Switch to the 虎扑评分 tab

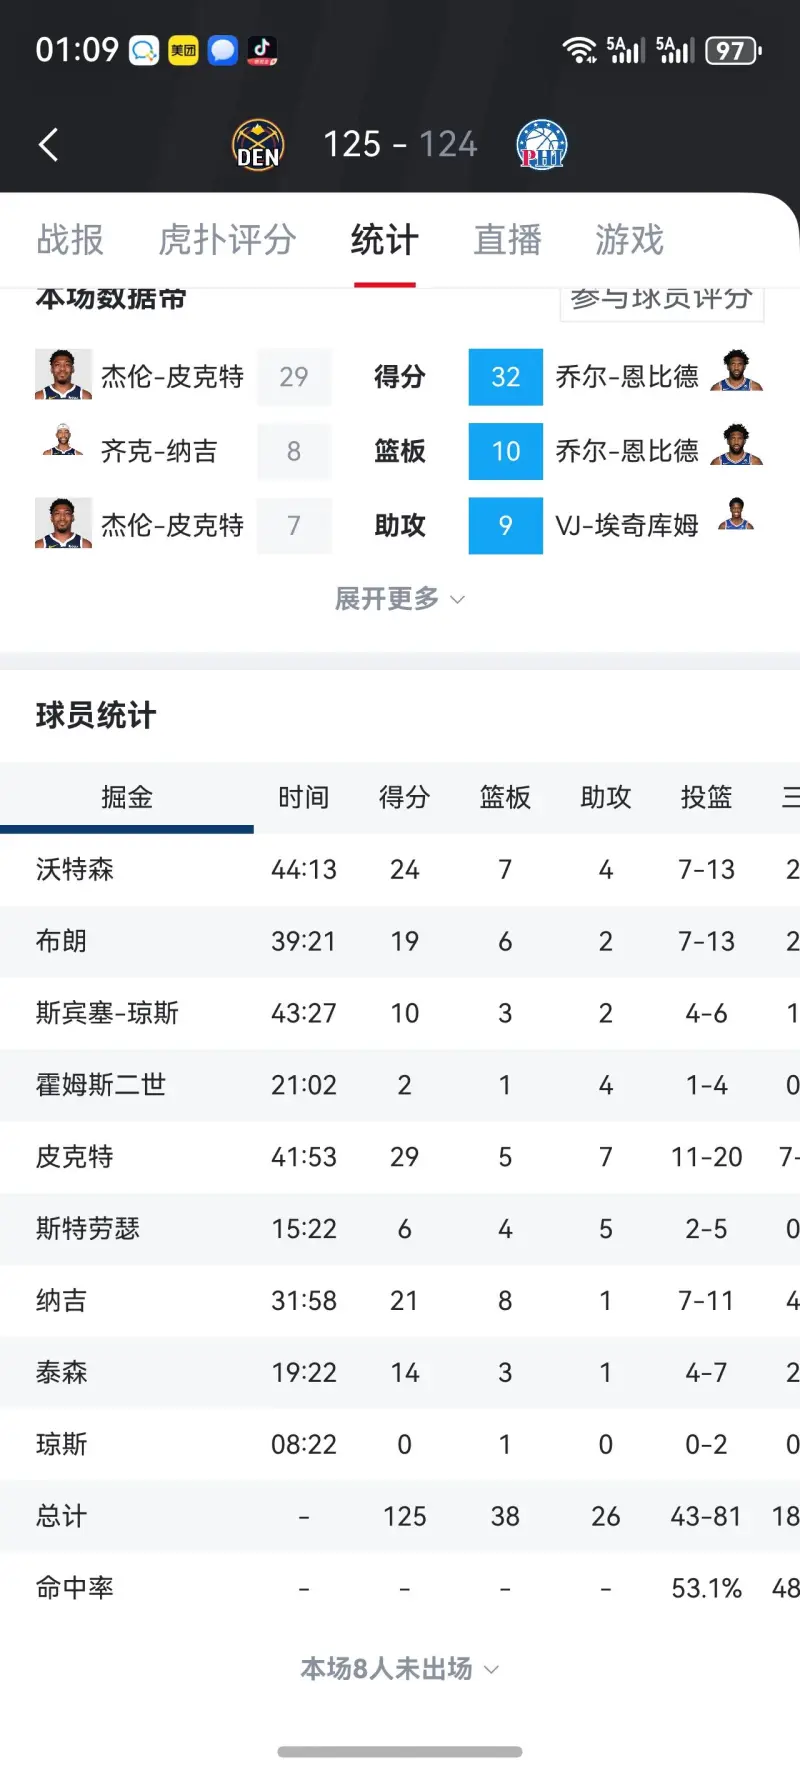tap(227, 240)
